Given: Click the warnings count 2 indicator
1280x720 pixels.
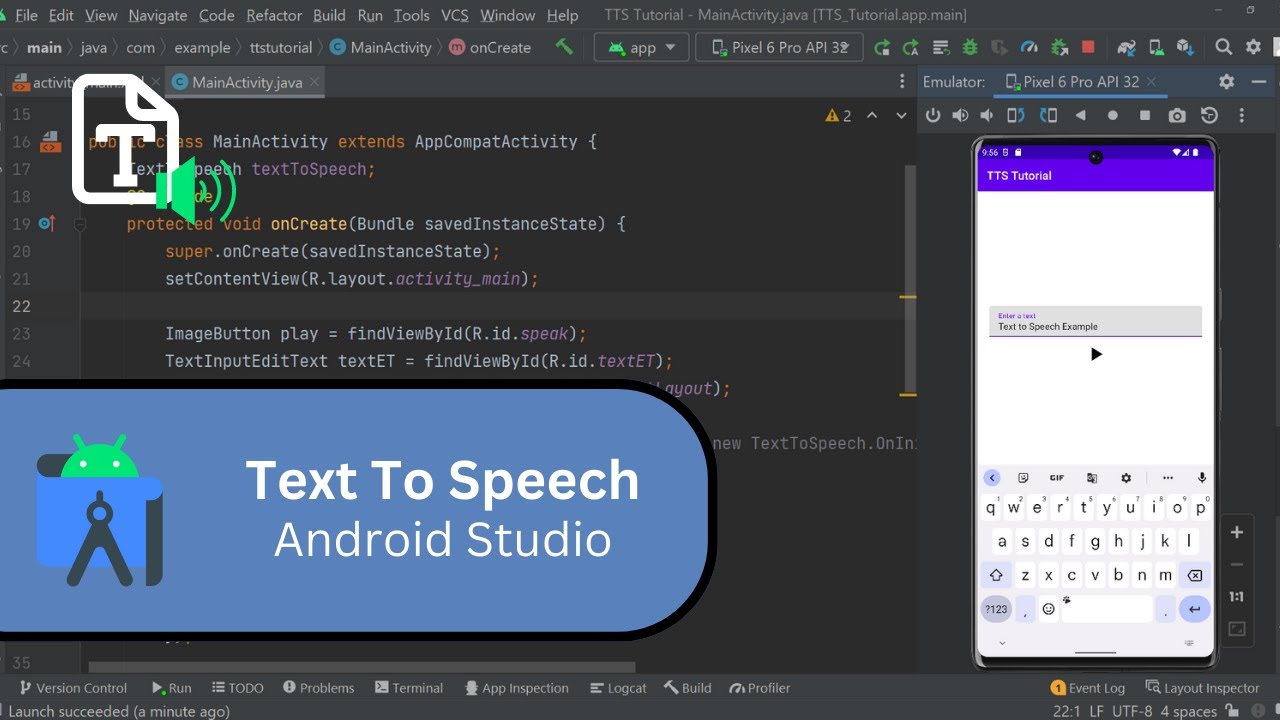Looking at the screenshot, I should click(839, 116).
